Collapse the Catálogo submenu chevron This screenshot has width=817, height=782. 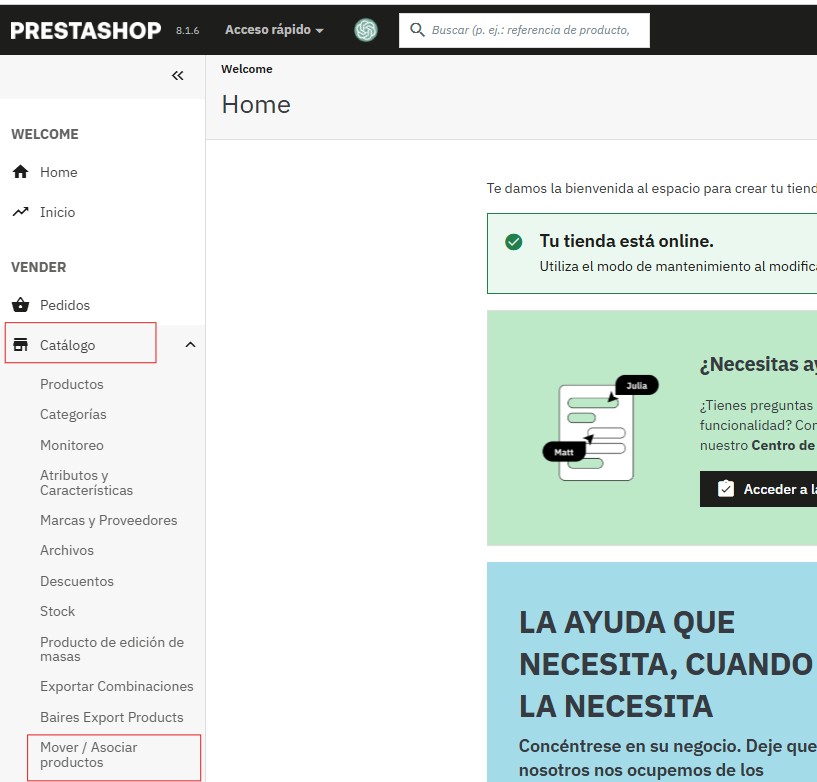click(x=190, y=345)
